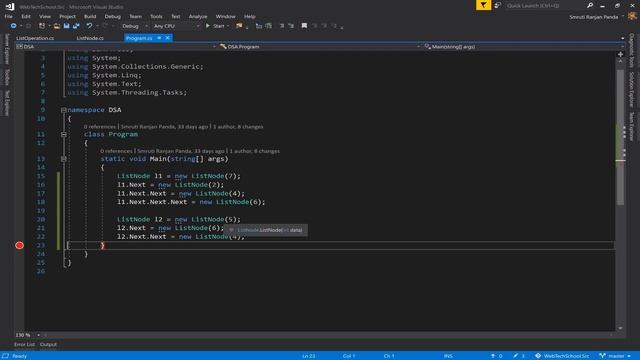Open the Analyze menu
640x360 pixels.
(x=198, y=17)
